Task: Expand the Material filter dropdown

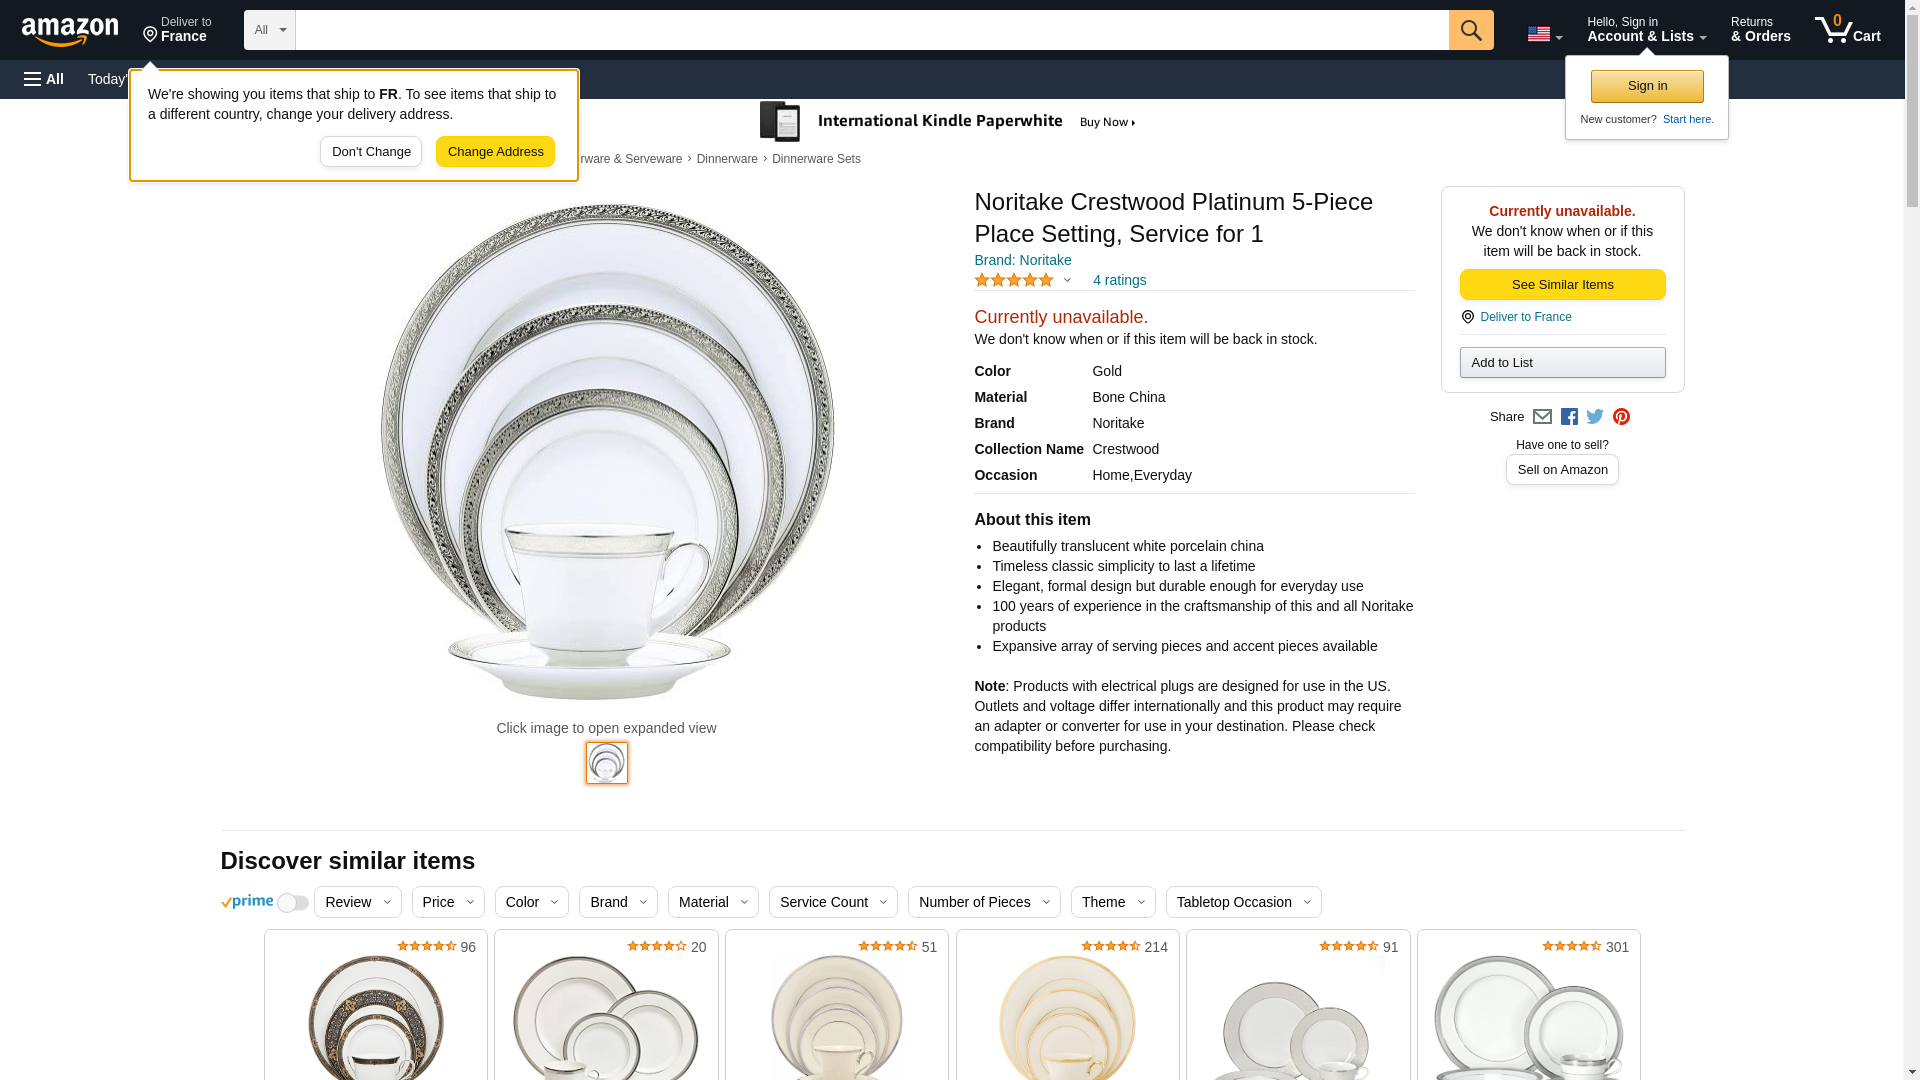Action: [x=712, y=902]
